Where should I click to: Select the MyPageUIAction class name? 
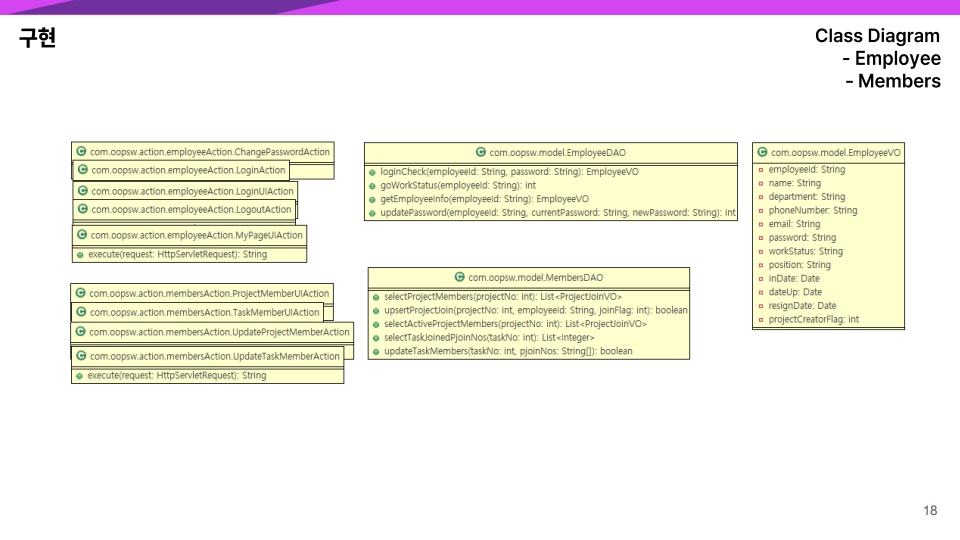[x=197, y=235]
